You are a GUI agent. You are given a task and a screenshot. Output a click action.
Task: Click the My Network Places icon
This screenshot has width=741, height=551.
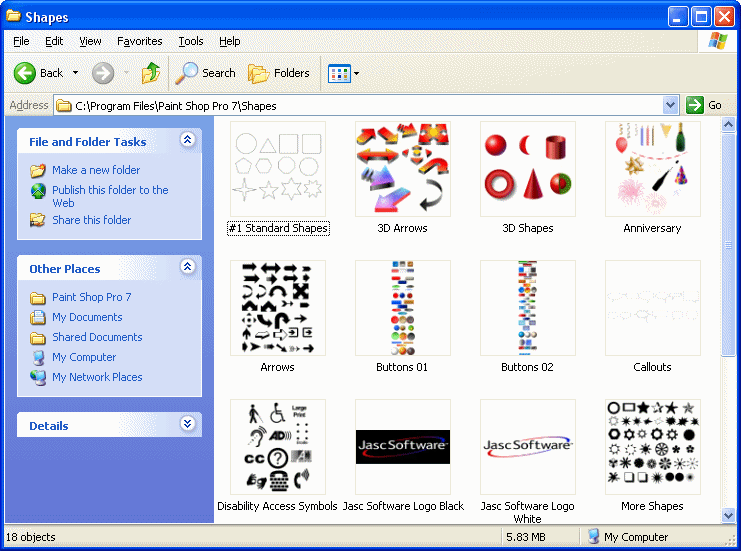38,377
